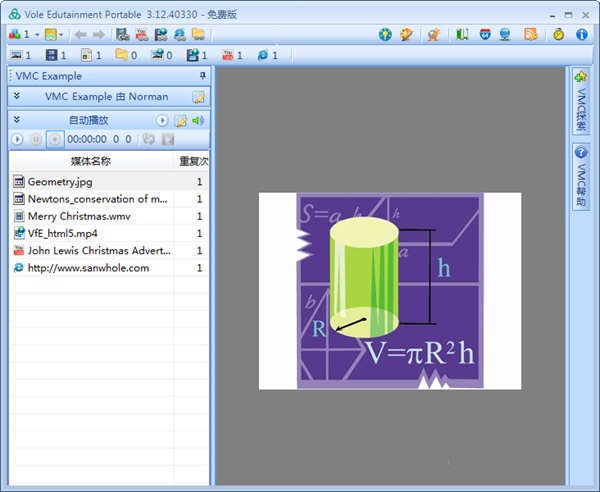Edit VMC Example with the pencil note icon
600x492 pixels.
tap(199, 97)
